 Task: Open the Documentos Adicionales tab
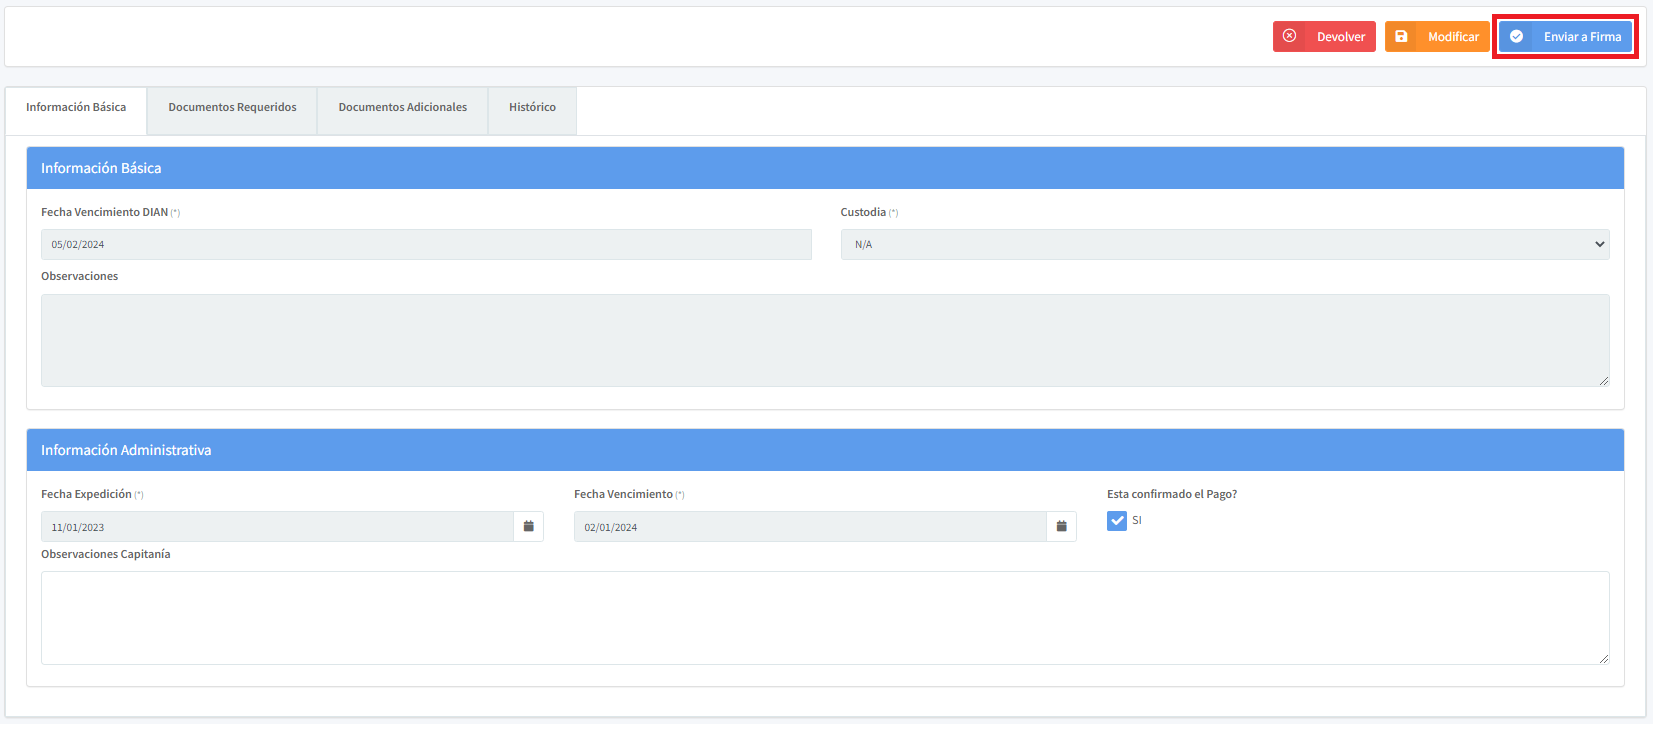(402, 108)
